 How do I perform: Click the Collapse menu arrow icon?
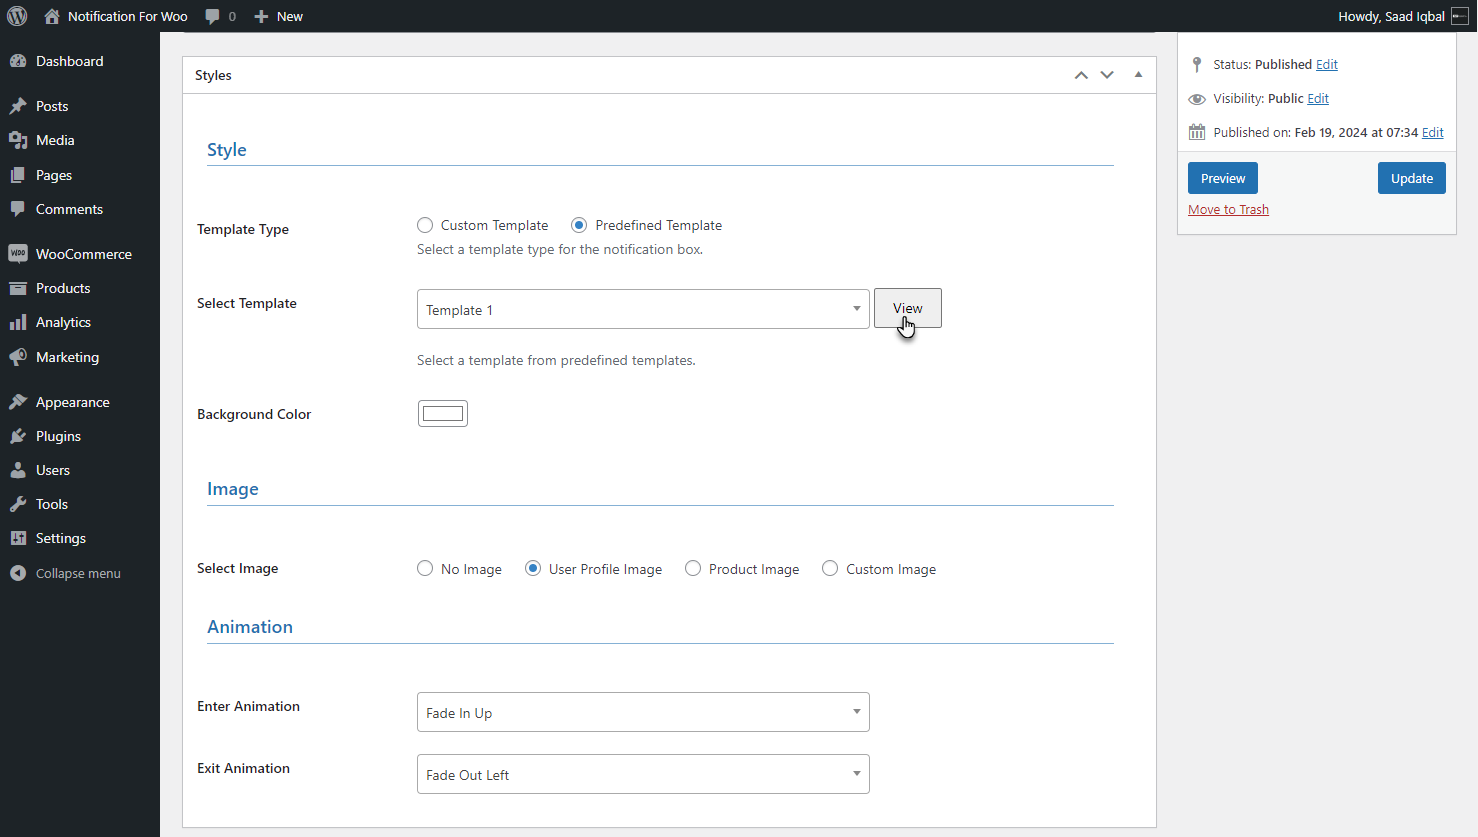[x=18, y=573]
